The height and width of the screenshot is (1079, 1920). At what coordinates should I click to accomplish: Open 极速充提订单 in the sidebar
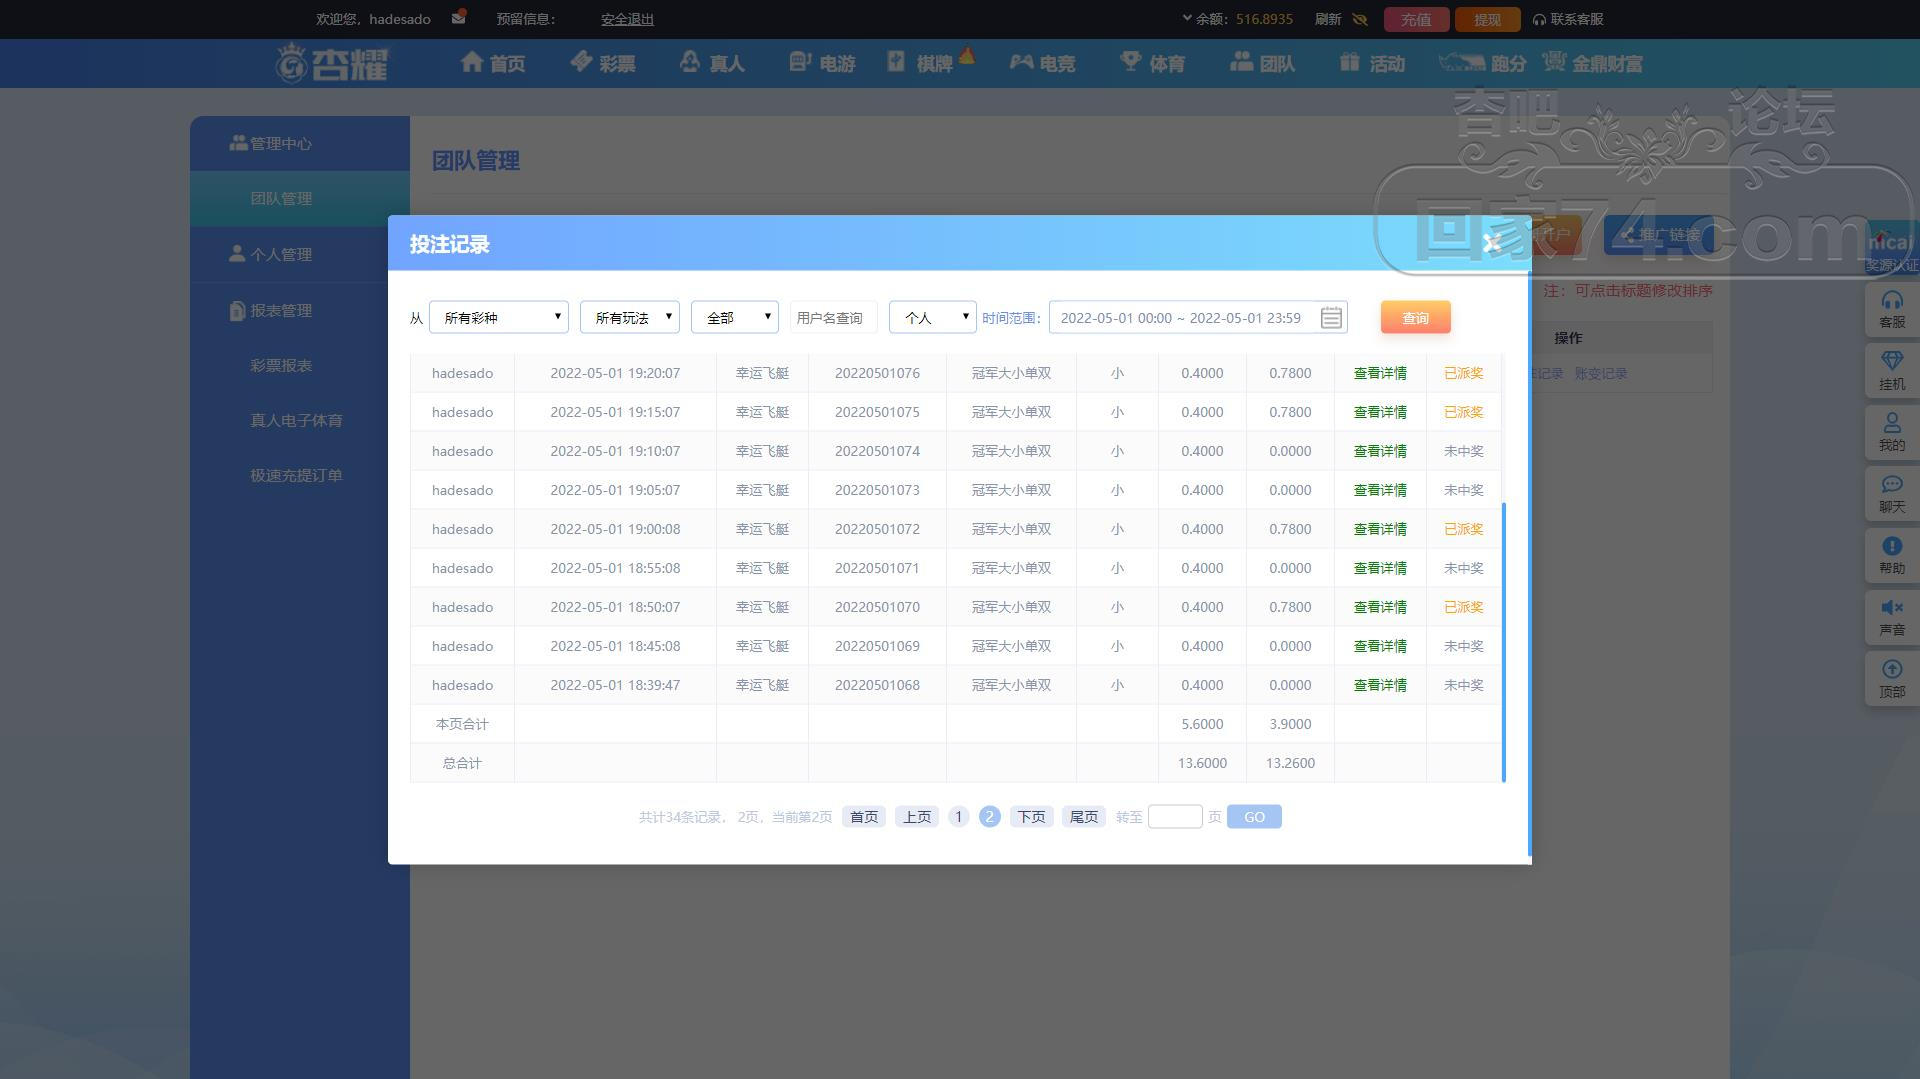(x=296, y=475)
